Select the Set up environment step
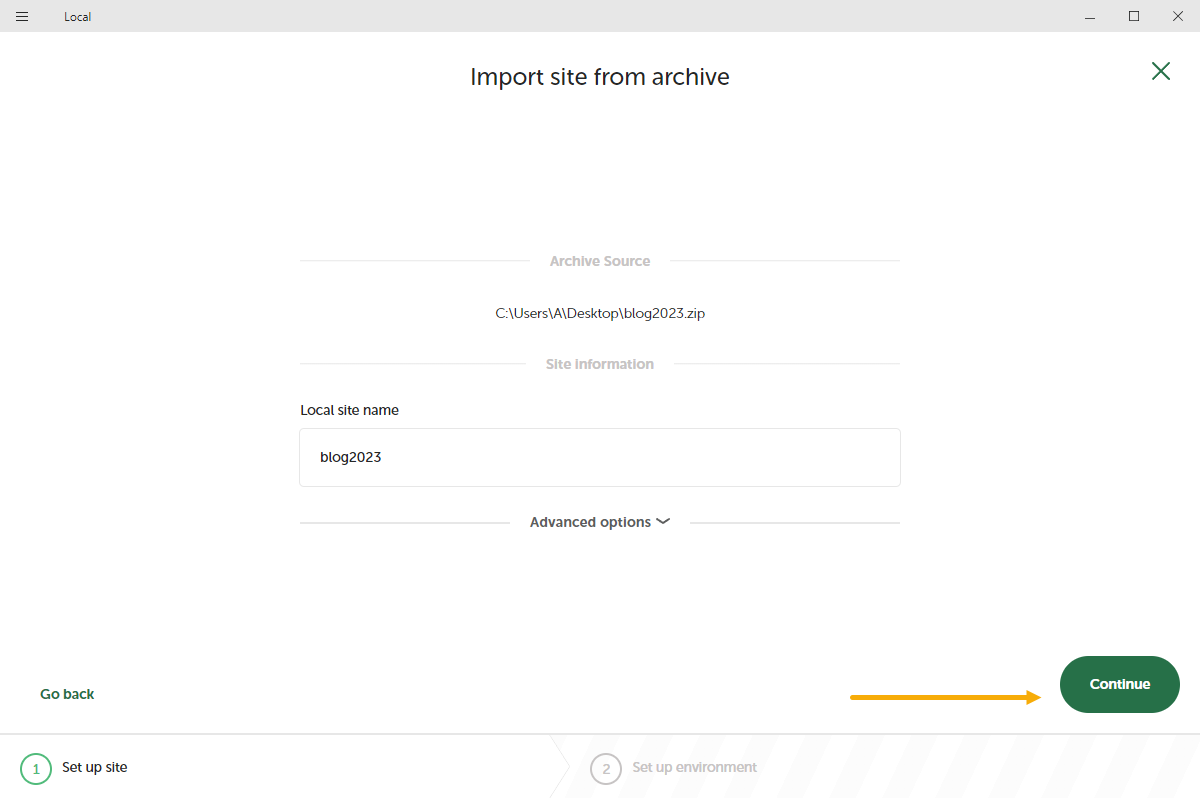1200x798 pixels. coord(694,767)
